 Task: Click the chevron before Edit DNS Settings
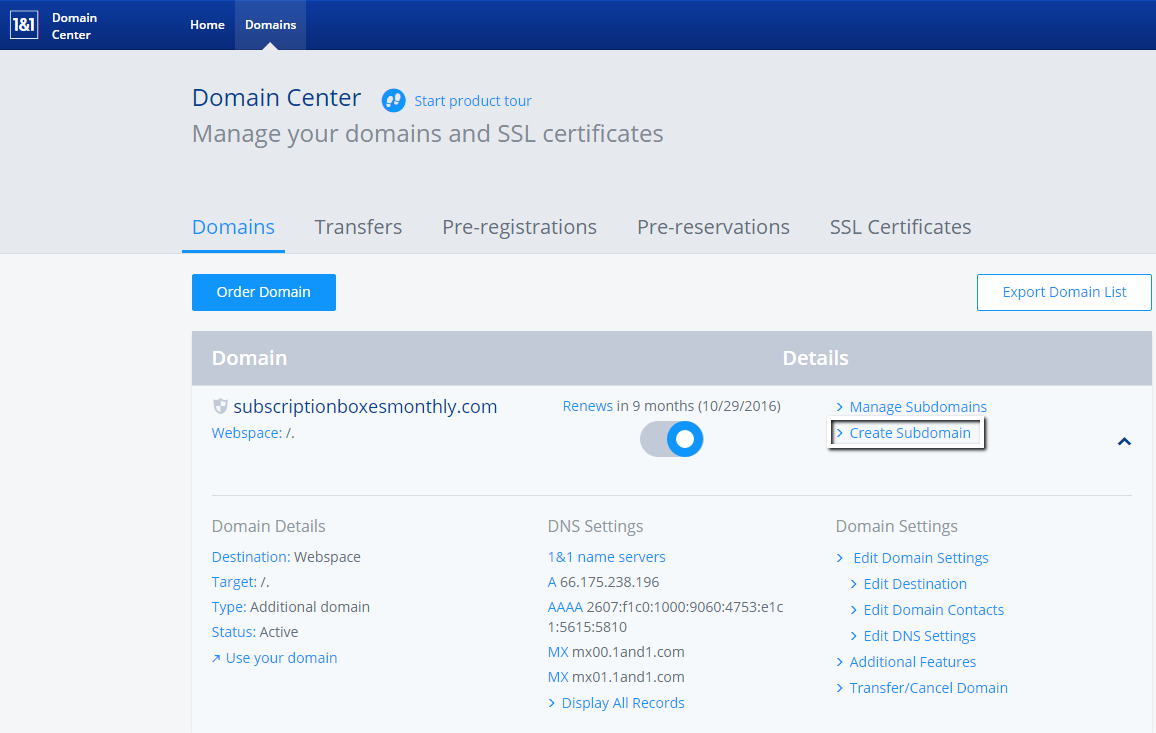(x=854, y=636)
